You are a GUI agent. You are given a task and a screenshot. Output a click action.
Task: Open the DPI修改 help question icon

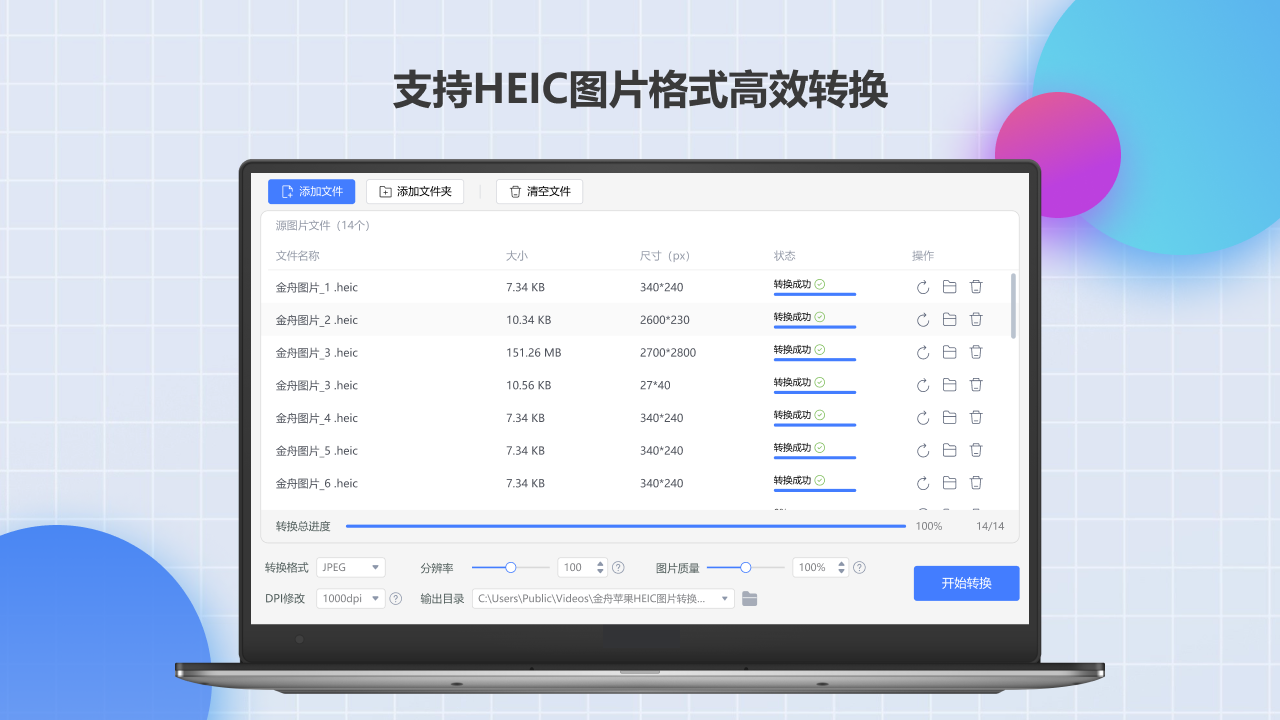click(x=395, y=598)
